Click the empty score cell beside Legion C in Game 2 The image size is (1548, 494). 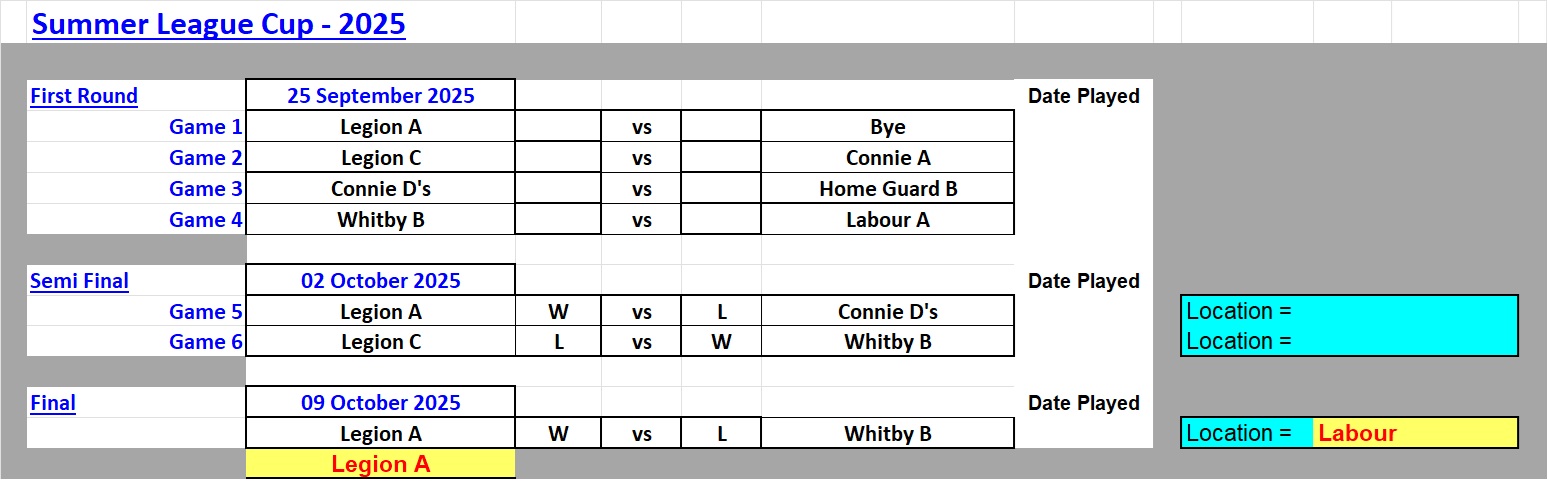[x=558, y=158]
